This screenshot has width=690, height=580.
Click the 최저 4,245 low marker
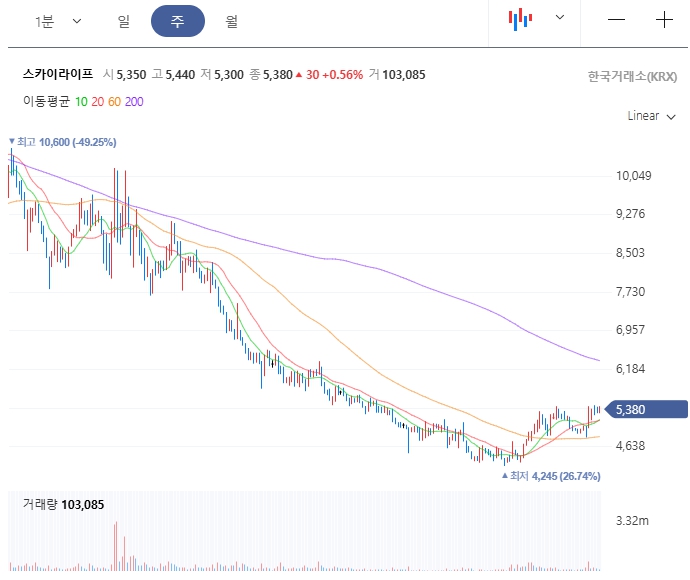pyautogui.click(x=551, y=476)
